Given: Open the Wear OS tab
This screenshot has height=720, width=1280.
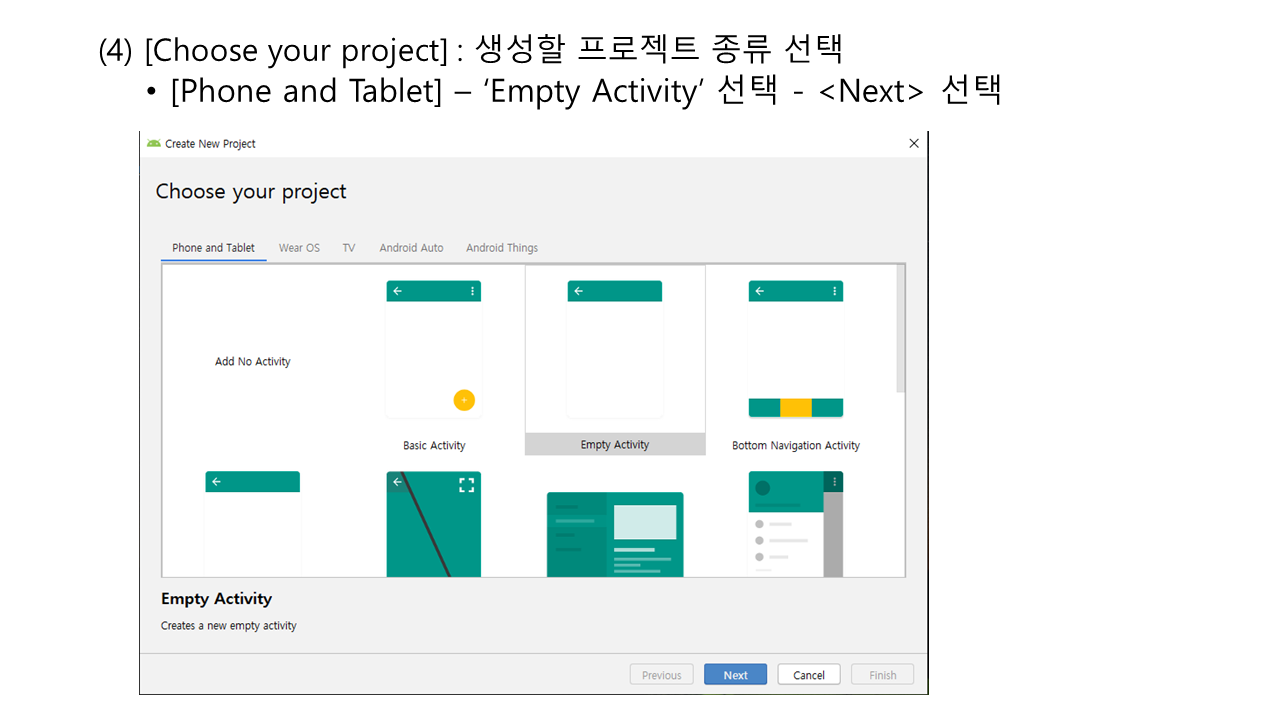Looking at the screenshot, I should (x=299, y=248).
